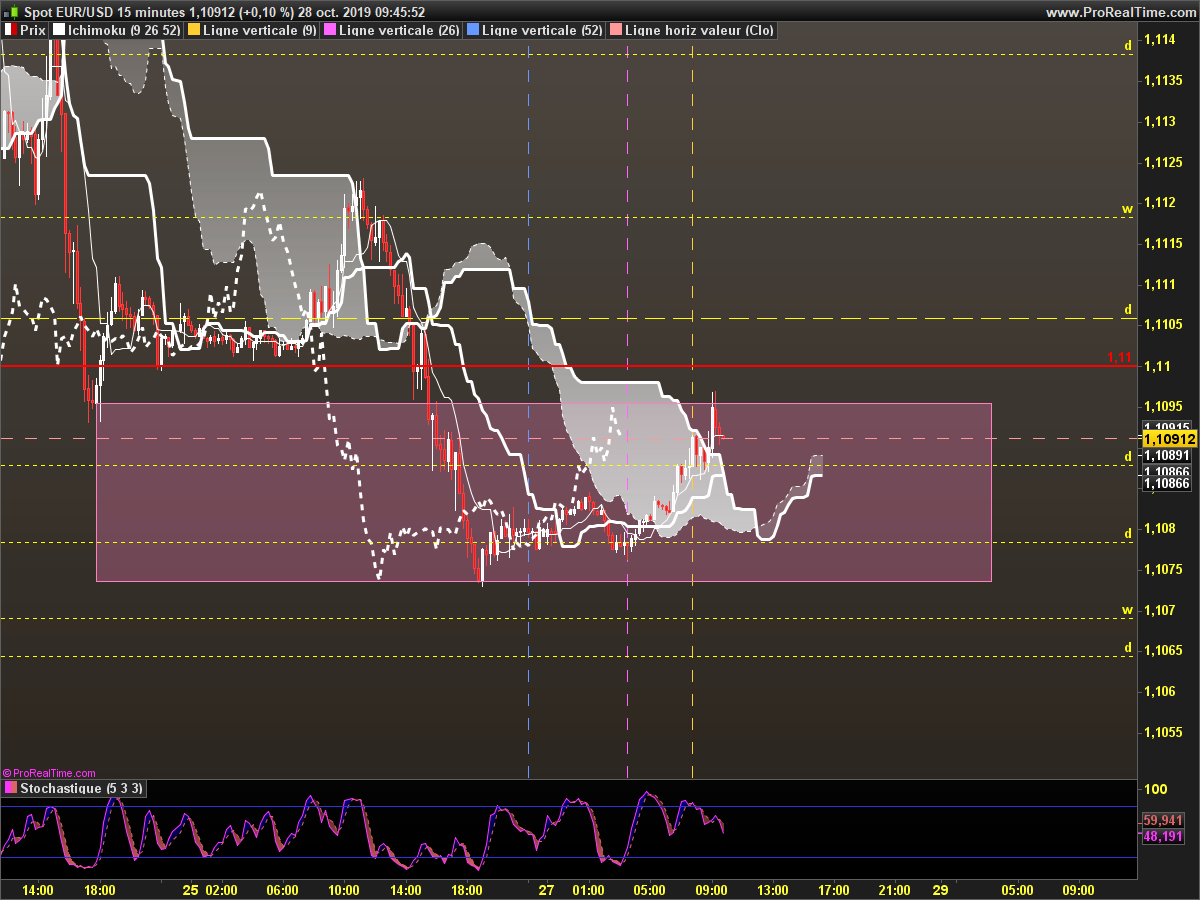The height and width of the screenshot is (900, 1200).
Task: Click the 1,1075 price axis label
Action: 1164,569
